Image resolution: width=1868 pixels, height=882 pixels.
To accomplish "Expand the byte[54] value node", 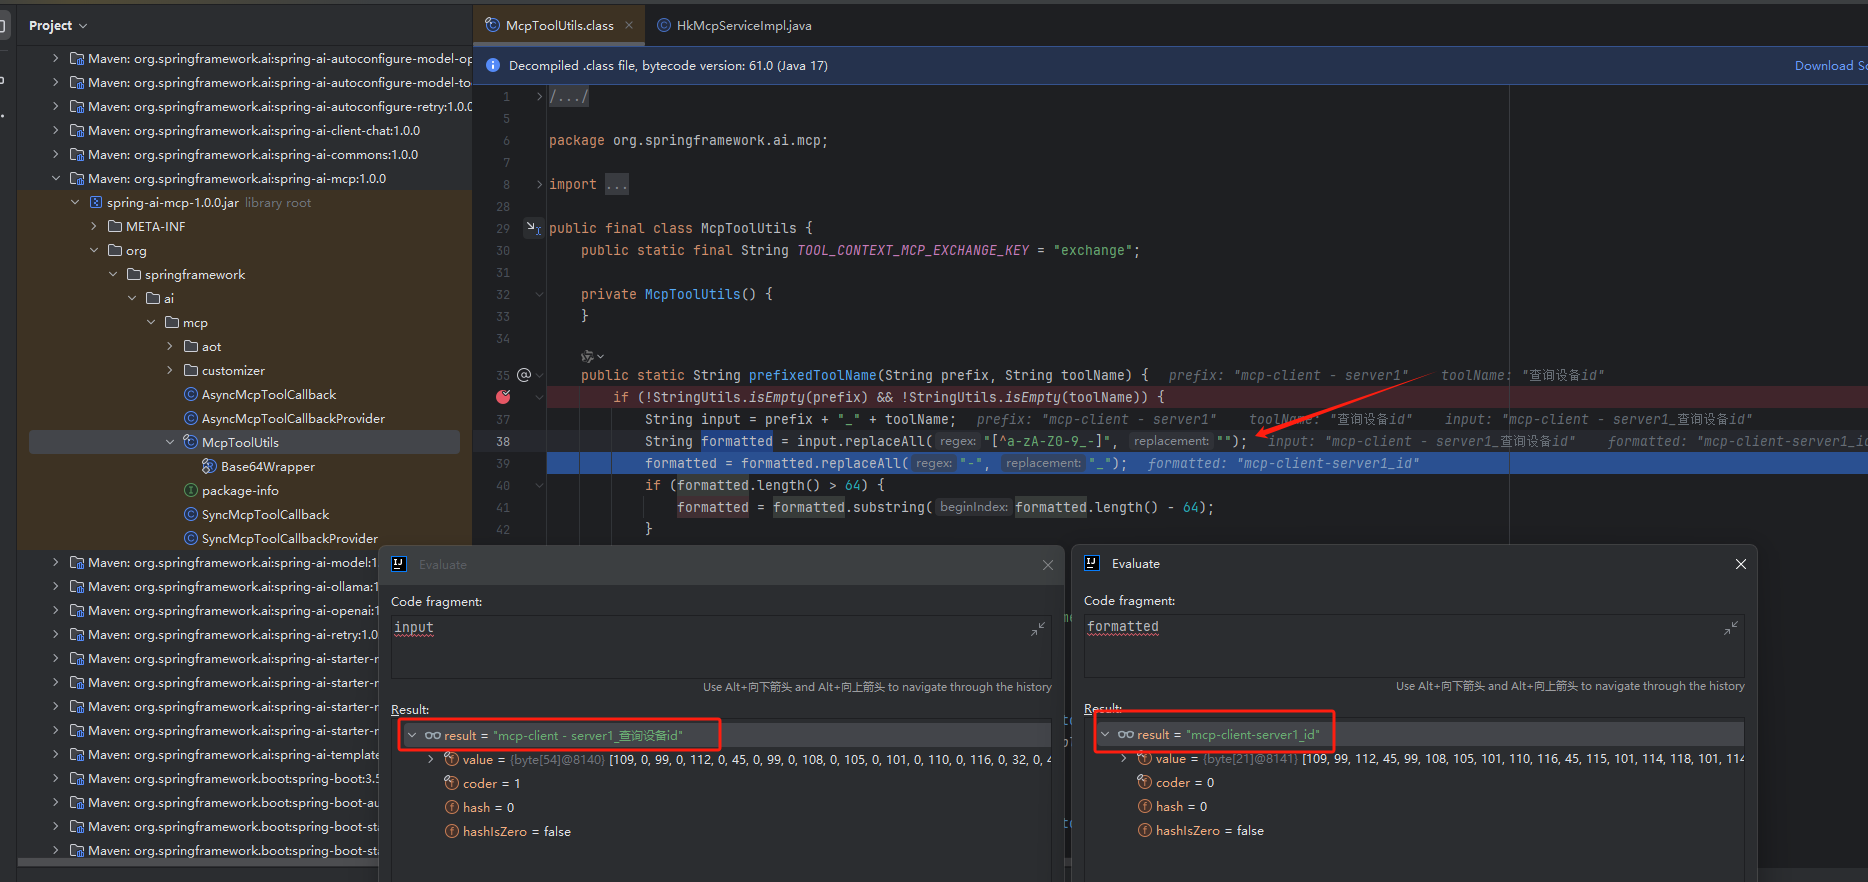I will point(431,759).
